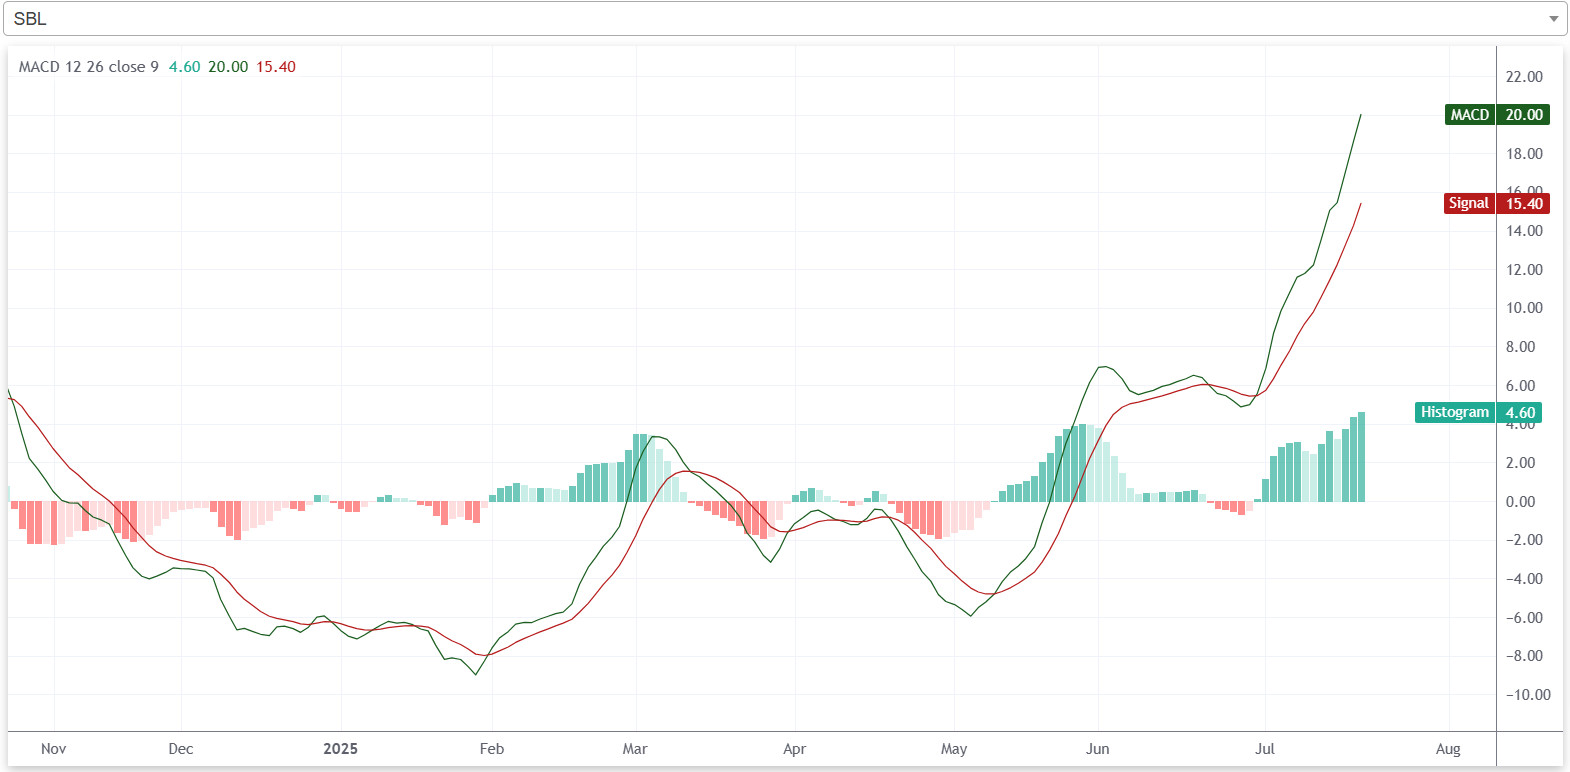Viewport: 1570px width, 772px height.
Task: Click the −10.00 price axis tick
Action: point(1528,695)
